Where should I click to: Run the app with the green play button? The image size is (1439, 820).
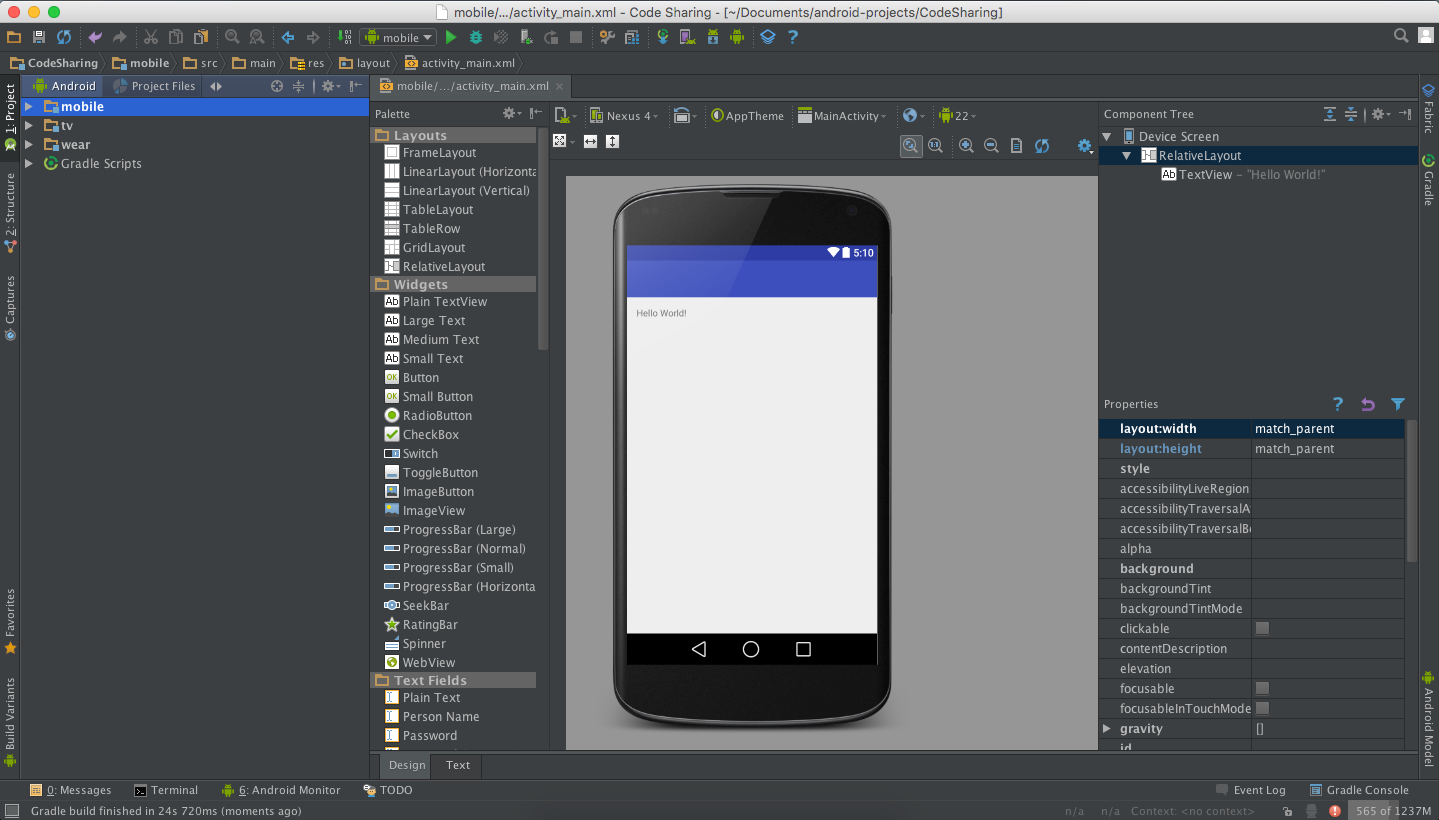[x=451, y=37]
